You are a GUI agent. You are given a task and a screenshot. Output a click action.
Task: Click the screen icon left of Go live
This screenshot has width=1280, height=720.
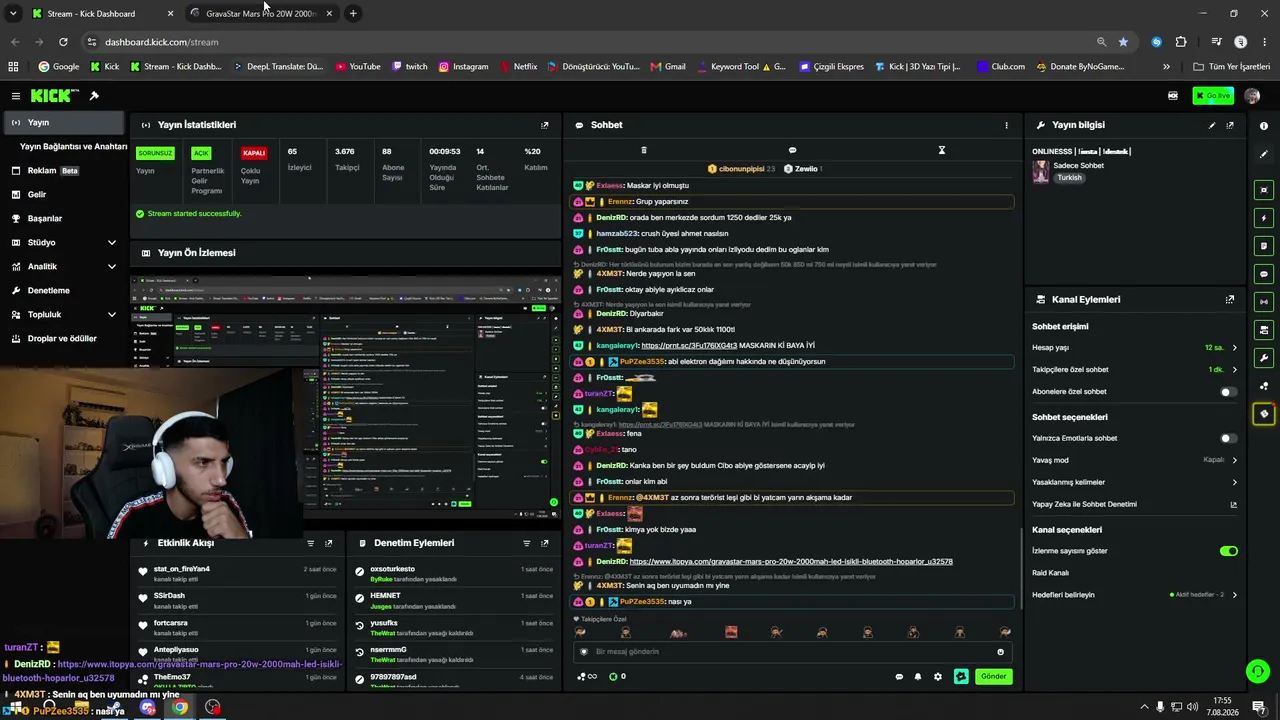point(1173,96)
